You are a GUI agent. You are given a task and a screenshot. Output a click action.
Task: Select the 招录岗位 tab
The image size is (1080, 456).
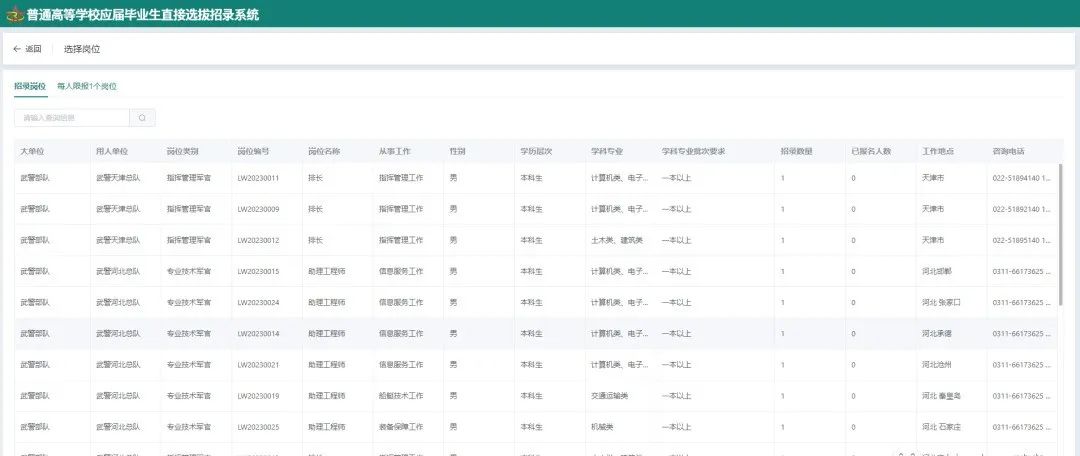30,87
